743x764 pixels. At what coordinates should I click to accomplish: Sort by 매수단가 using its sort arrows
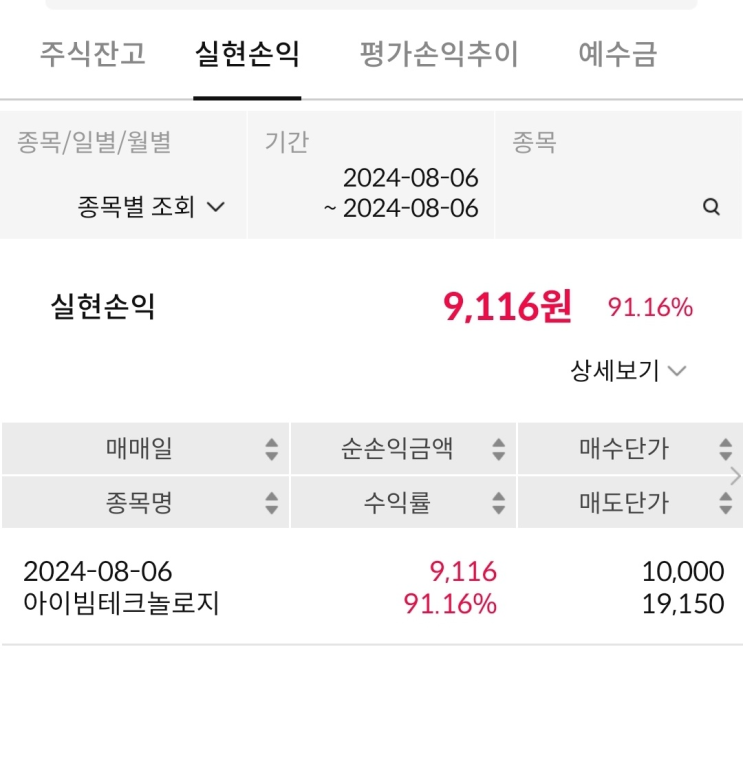725,450
